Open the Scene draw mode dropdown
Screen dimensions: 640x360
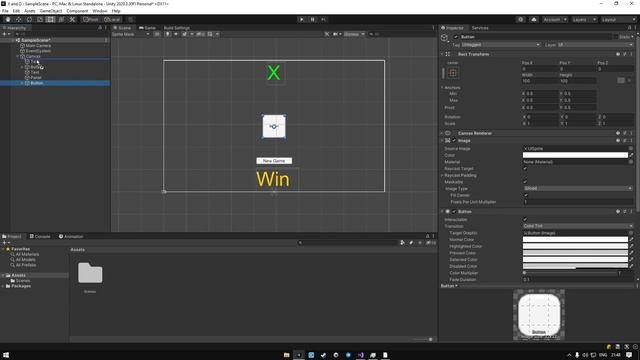point(131,34)
